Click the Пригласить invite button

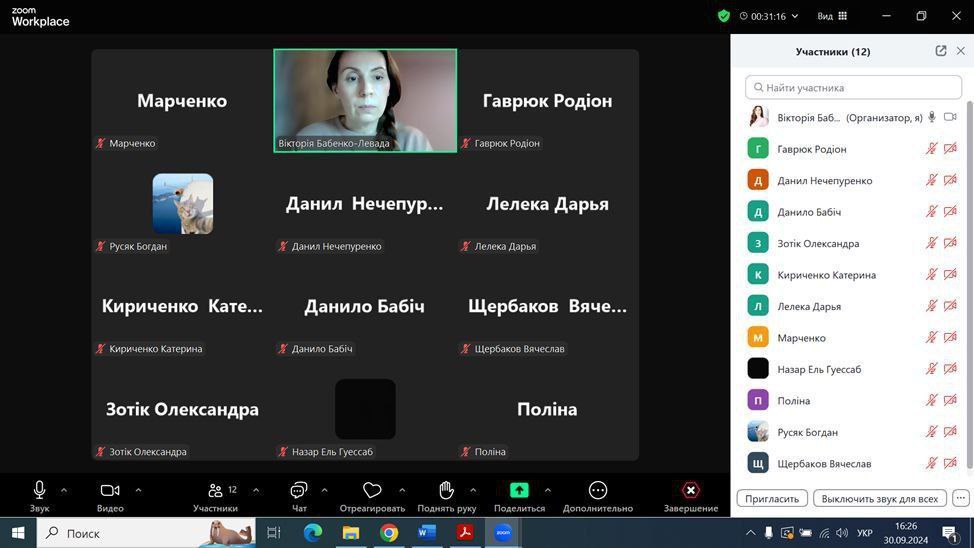(x=772, y=498)
